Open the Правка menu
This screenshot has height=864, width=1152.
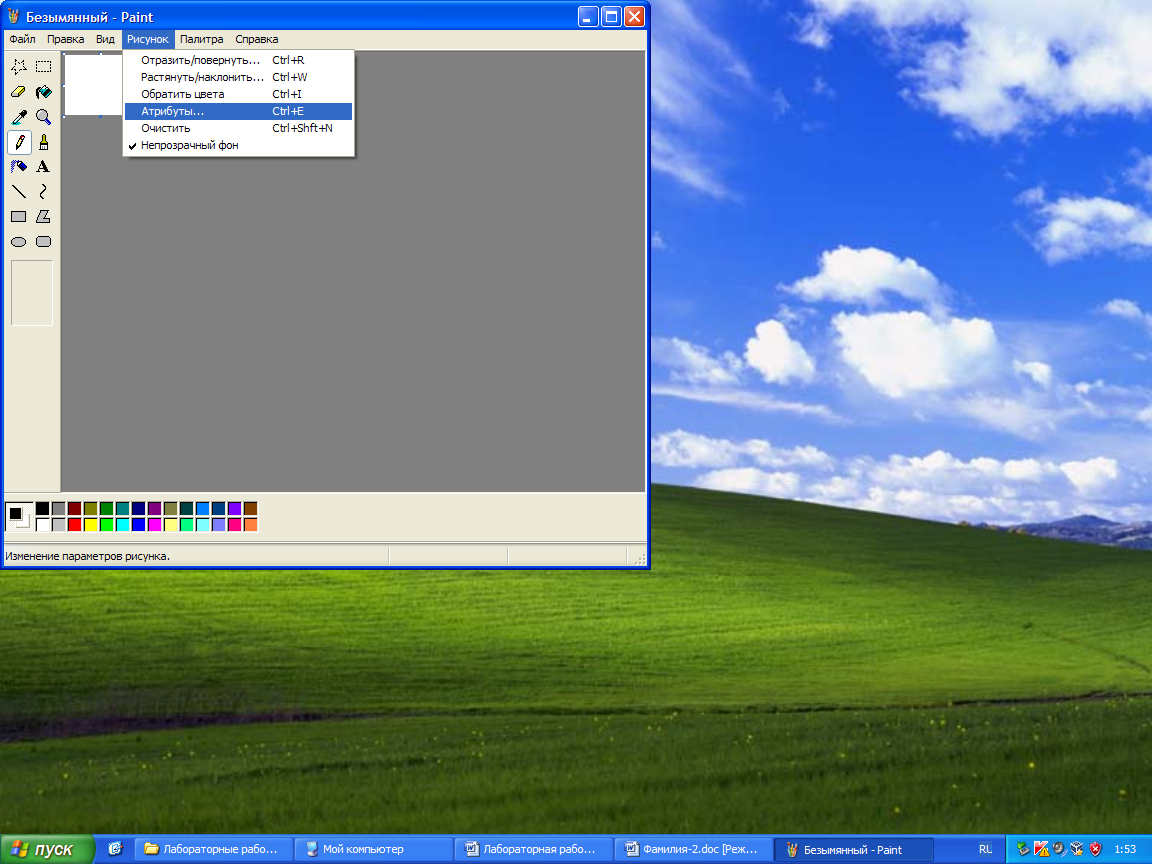pyautogui.click(x=65, y=39)
